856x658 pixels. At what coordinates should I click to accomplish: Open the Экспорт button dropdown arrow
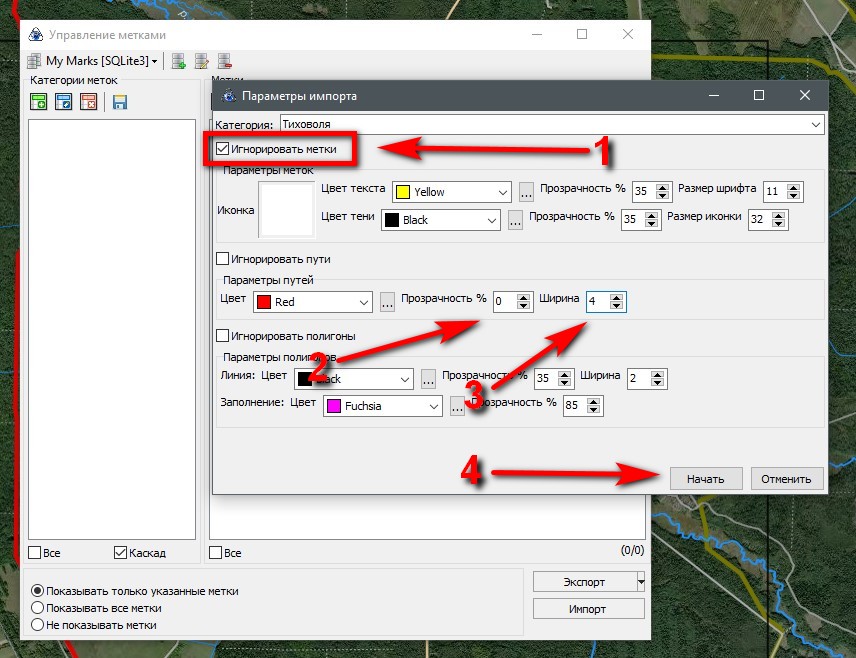click(x=641, y=582)
